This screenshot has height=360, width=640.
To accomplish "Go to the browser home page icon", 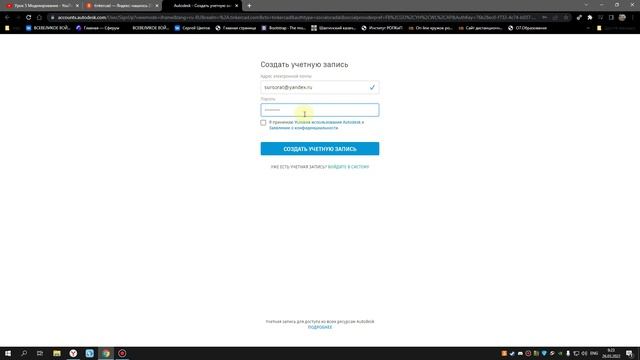I will click(x=39, y=18).
